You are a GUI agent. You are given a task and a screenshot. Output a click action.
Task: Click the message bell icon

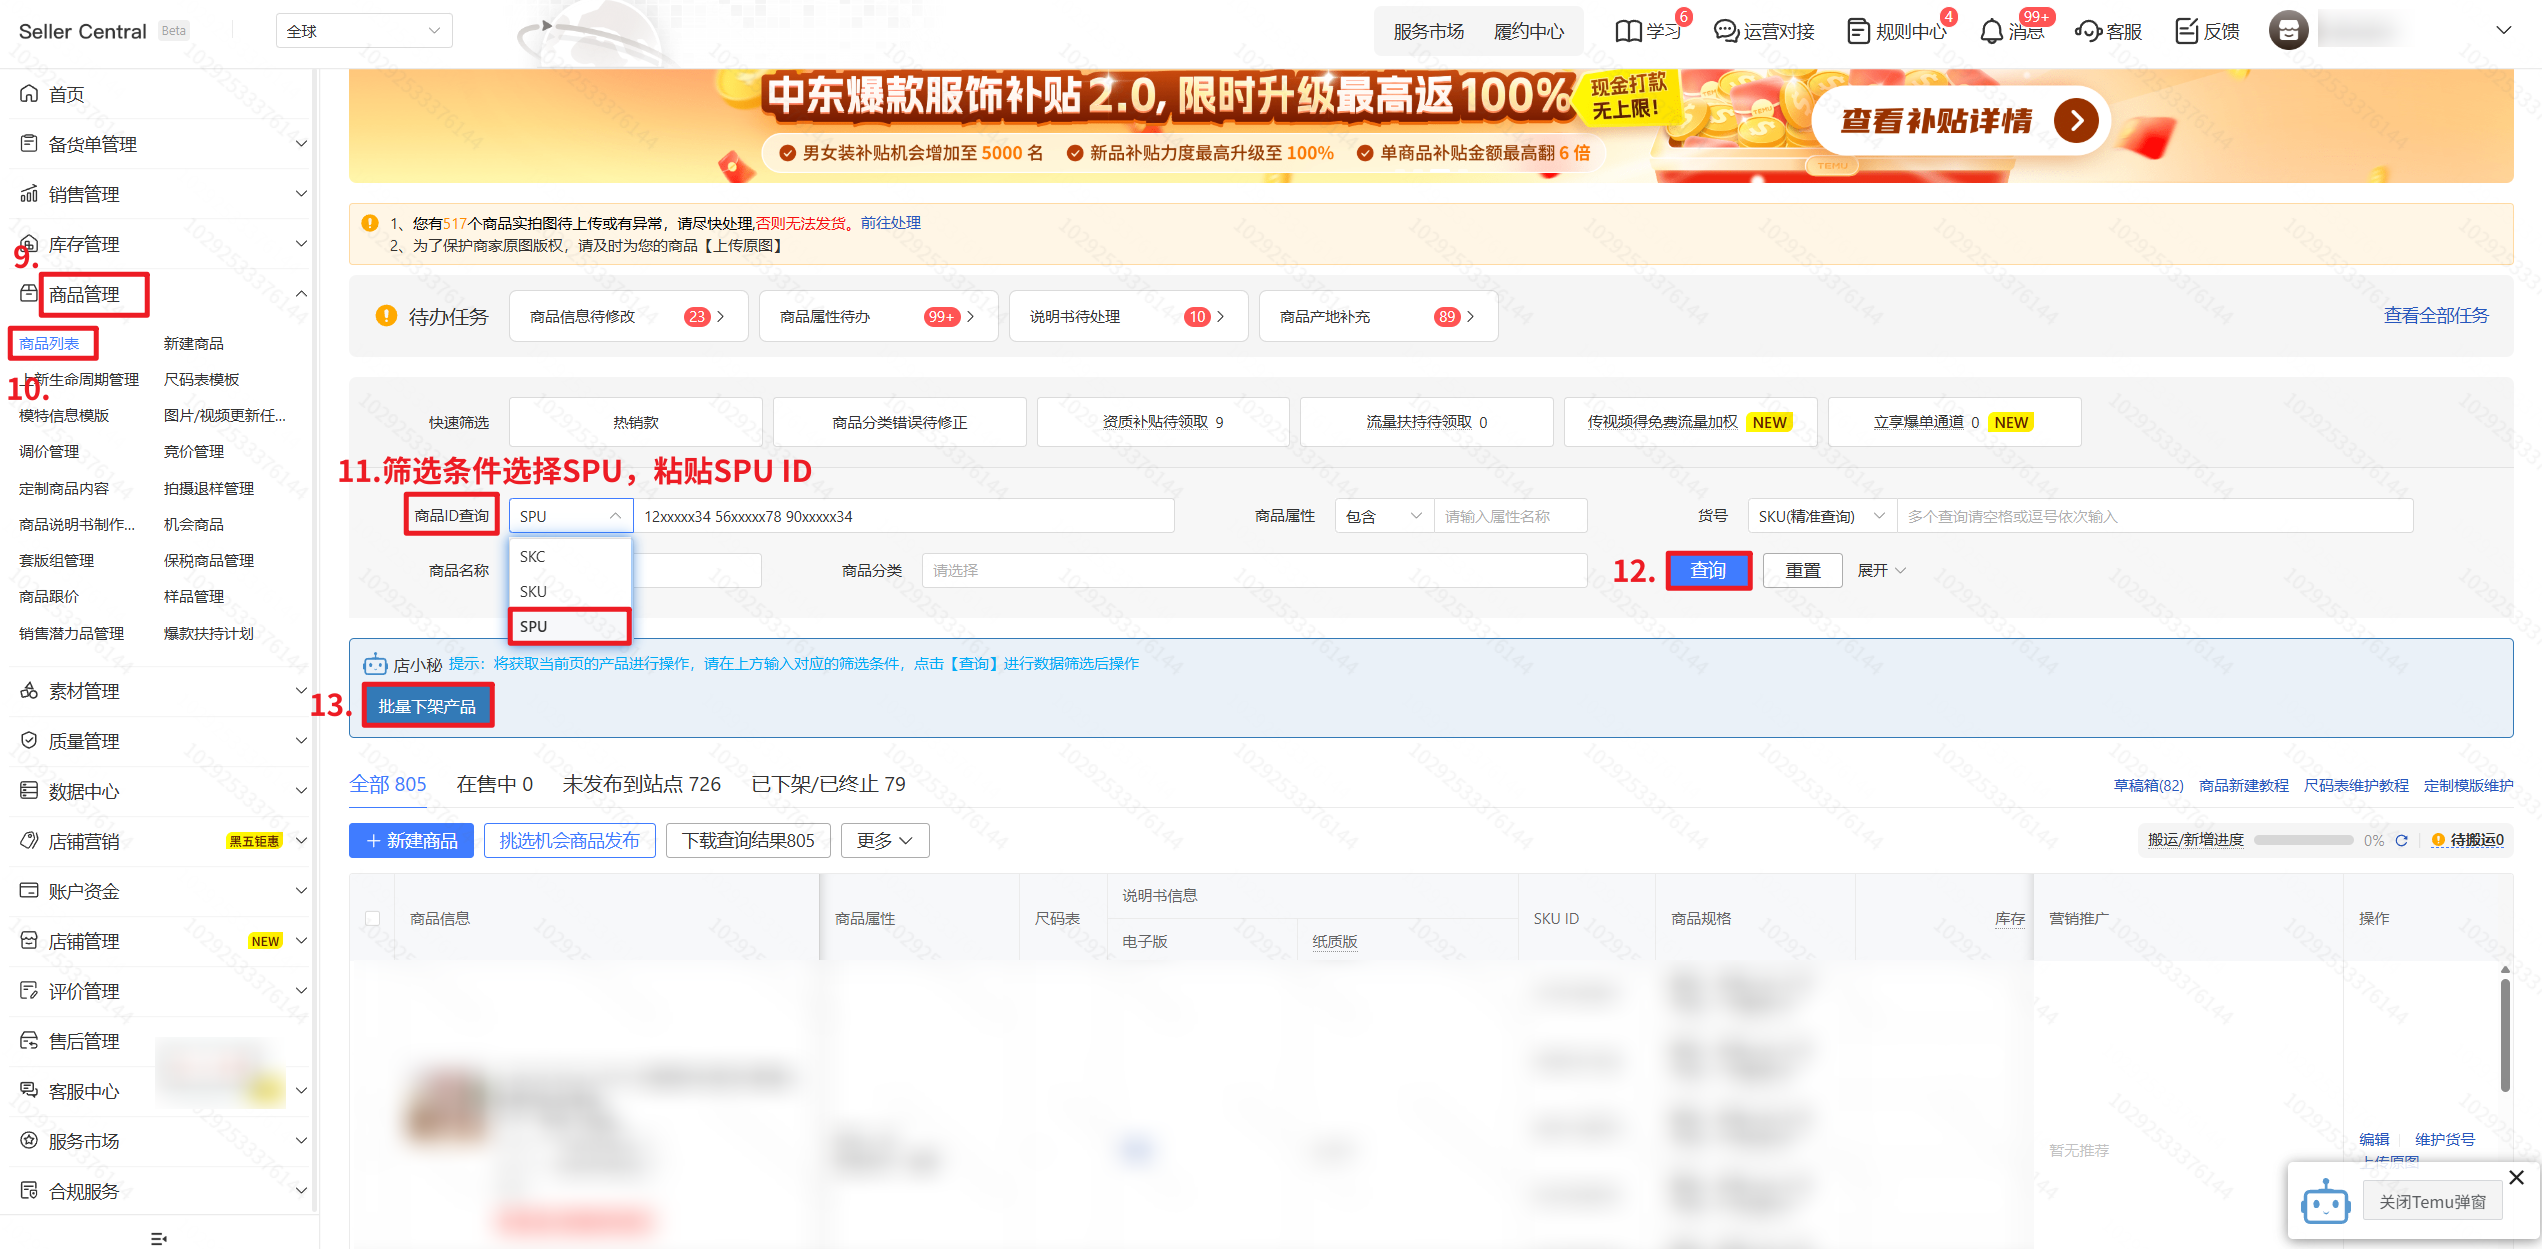coord(1991,32)
